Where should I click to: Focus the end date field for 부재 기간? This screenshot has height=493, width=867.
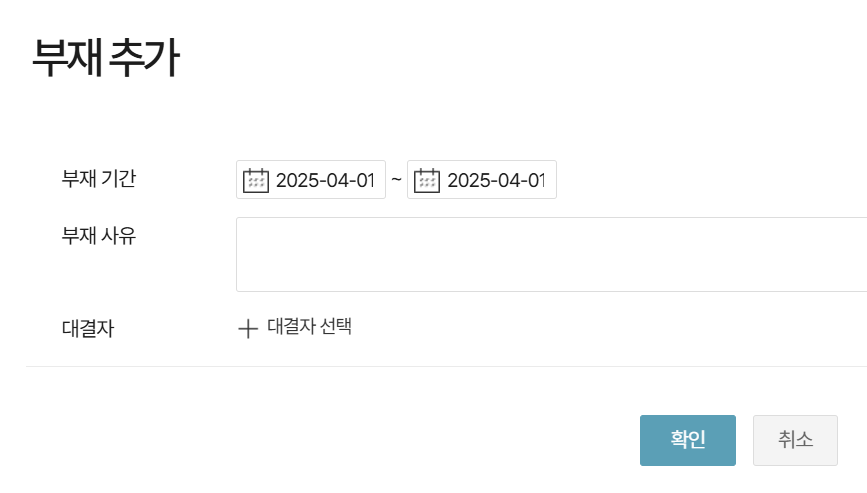pyautogui.click(x=495, y=180)
